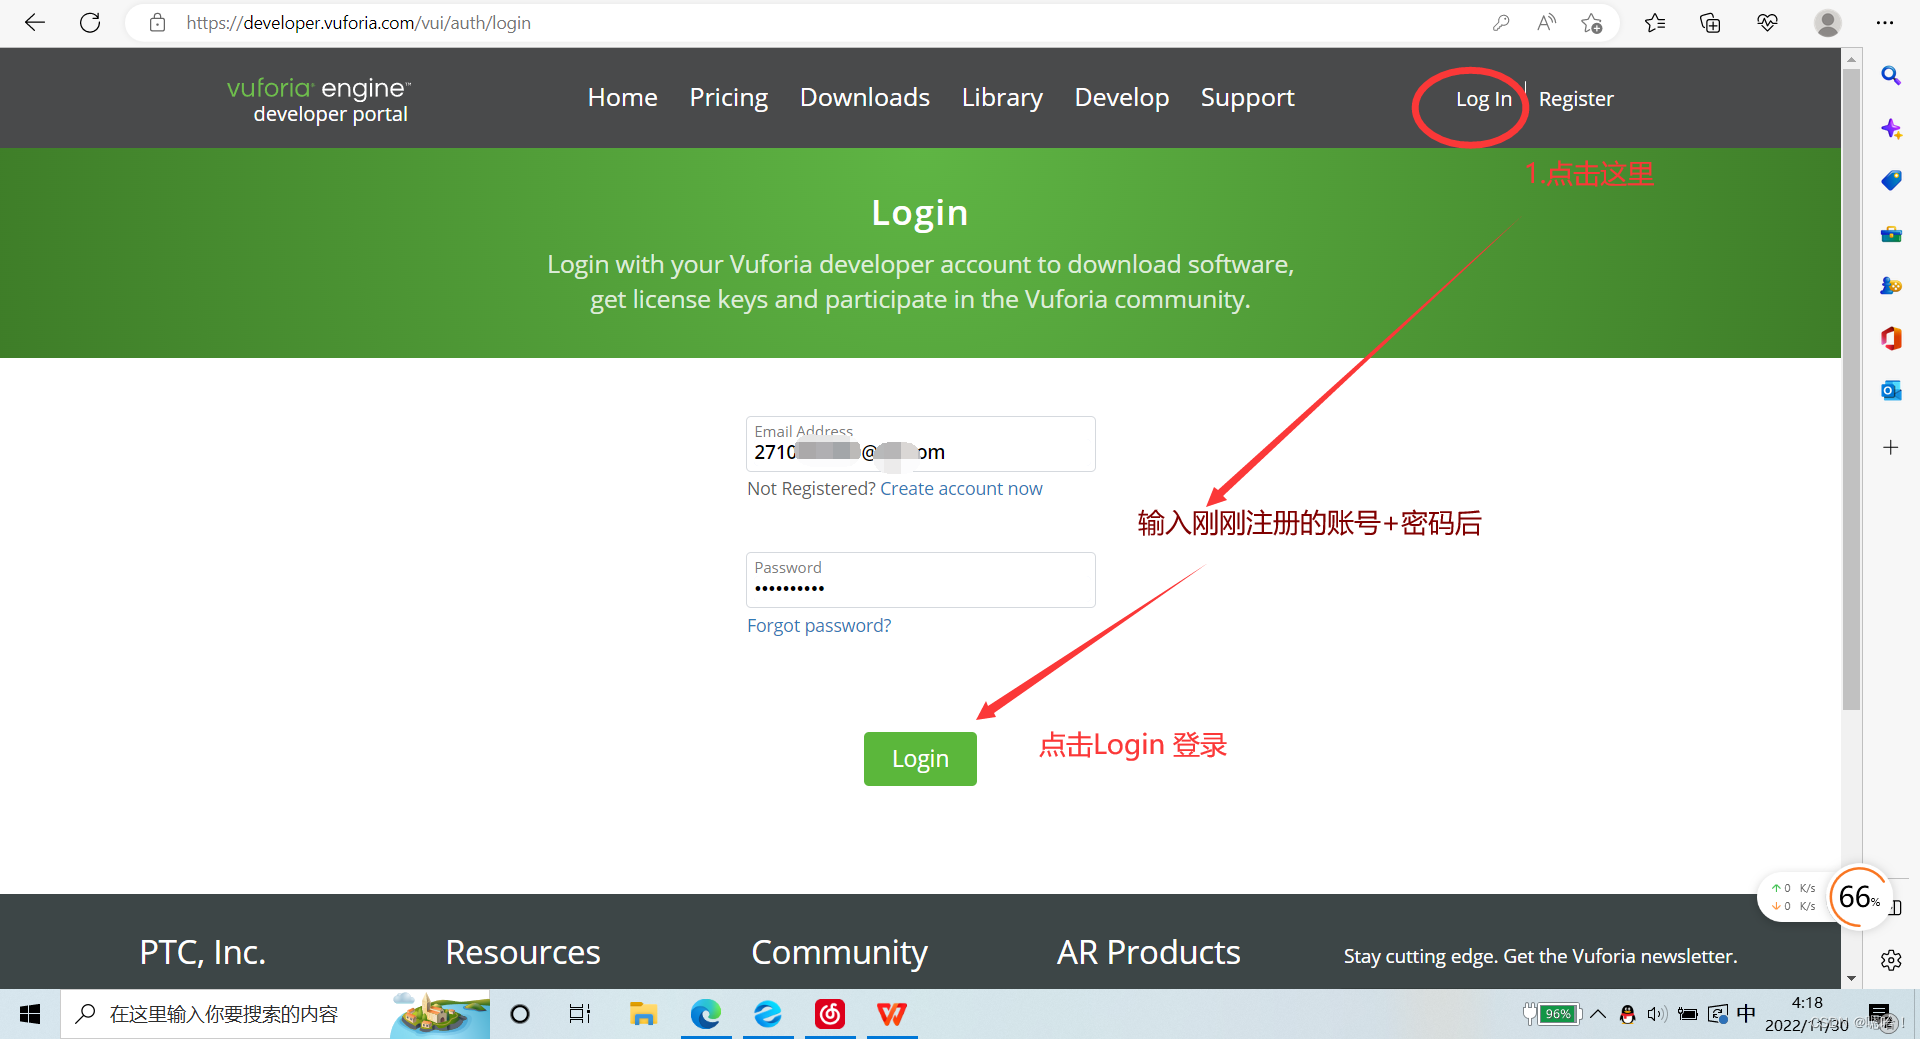The width and height of the screenshot is (1920, 1039).
Task: Refresh the current browser page
Action: 90,23
